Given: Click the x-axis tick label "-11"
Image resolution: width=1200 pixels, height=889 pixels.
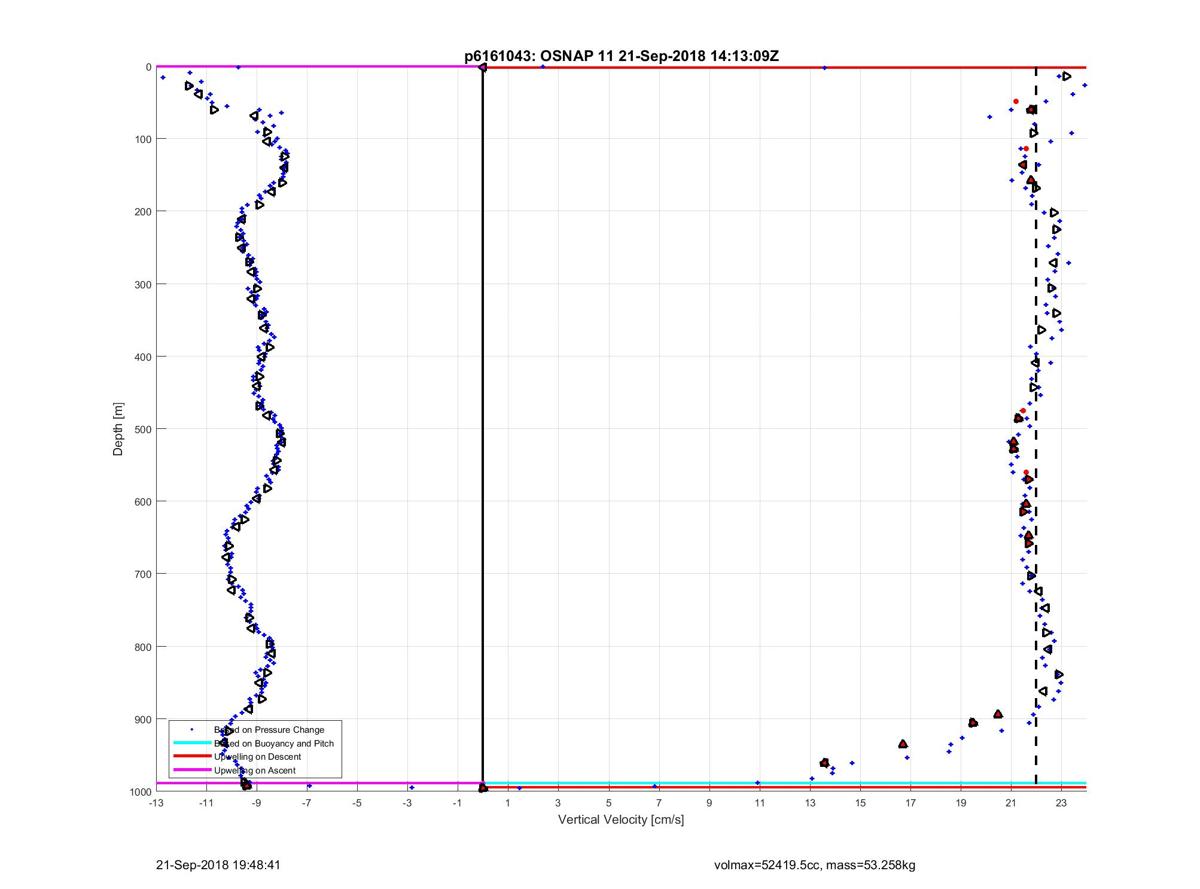Looking at the screenshot, I should pos(206,803).
